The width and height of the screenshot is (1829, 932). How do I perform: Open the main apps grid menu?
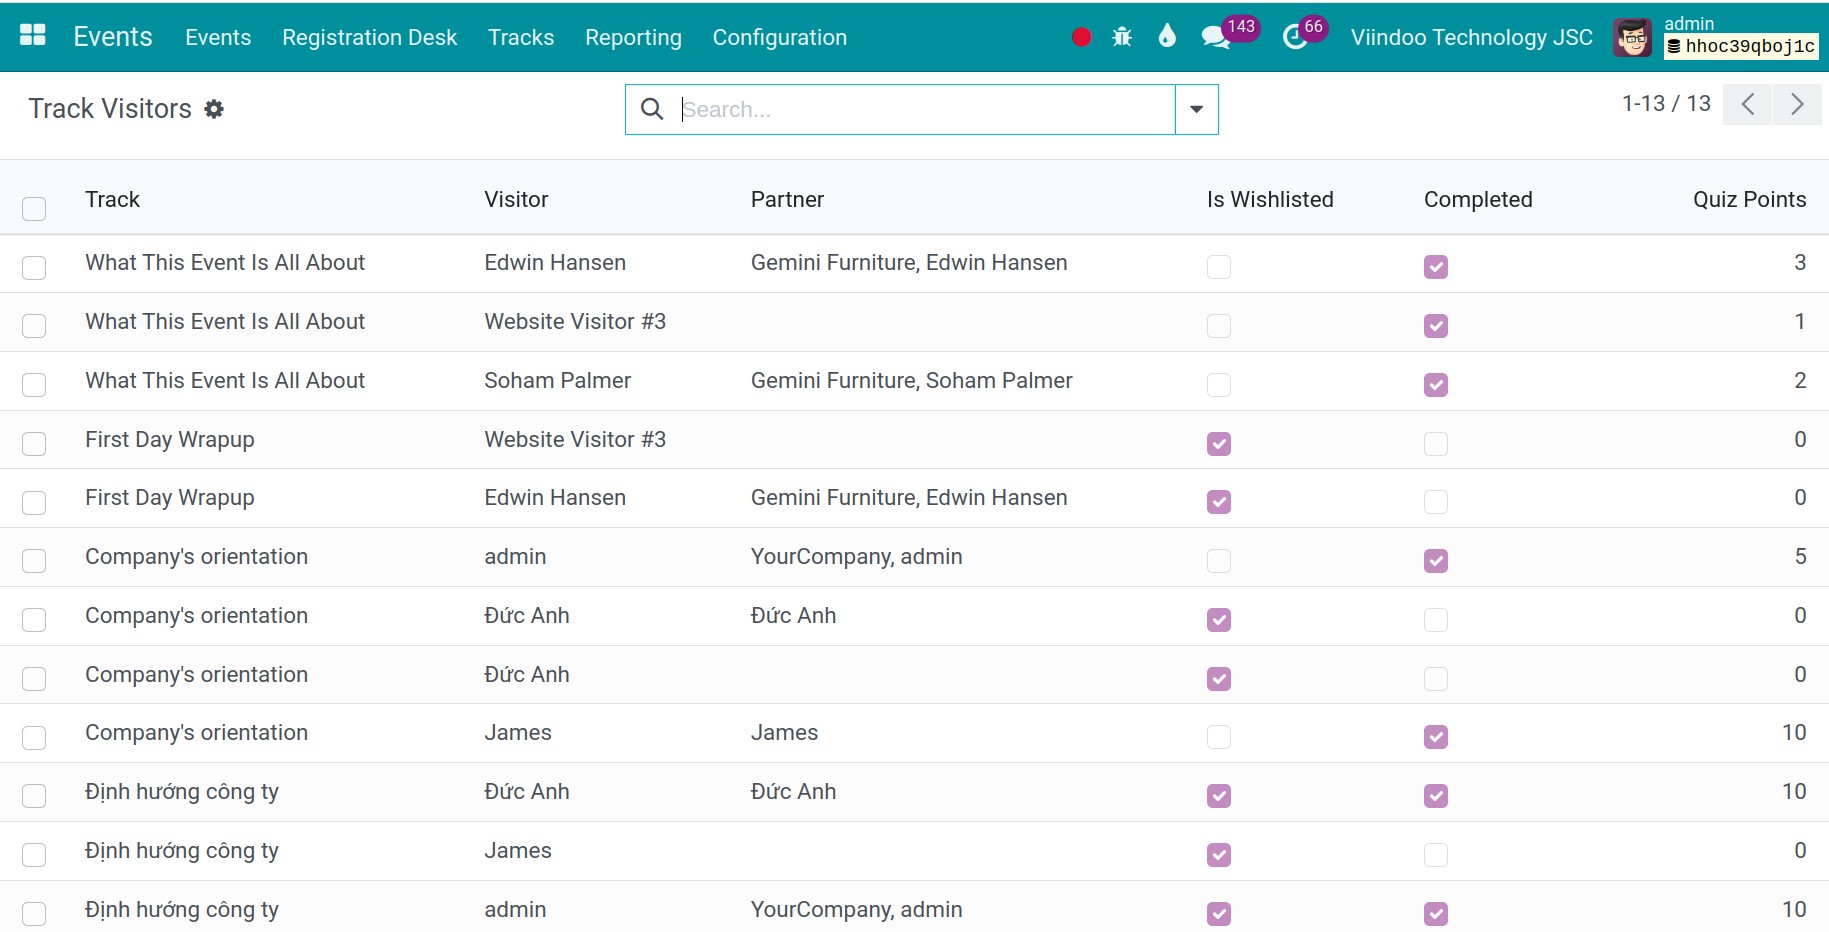tap(33, 36)
